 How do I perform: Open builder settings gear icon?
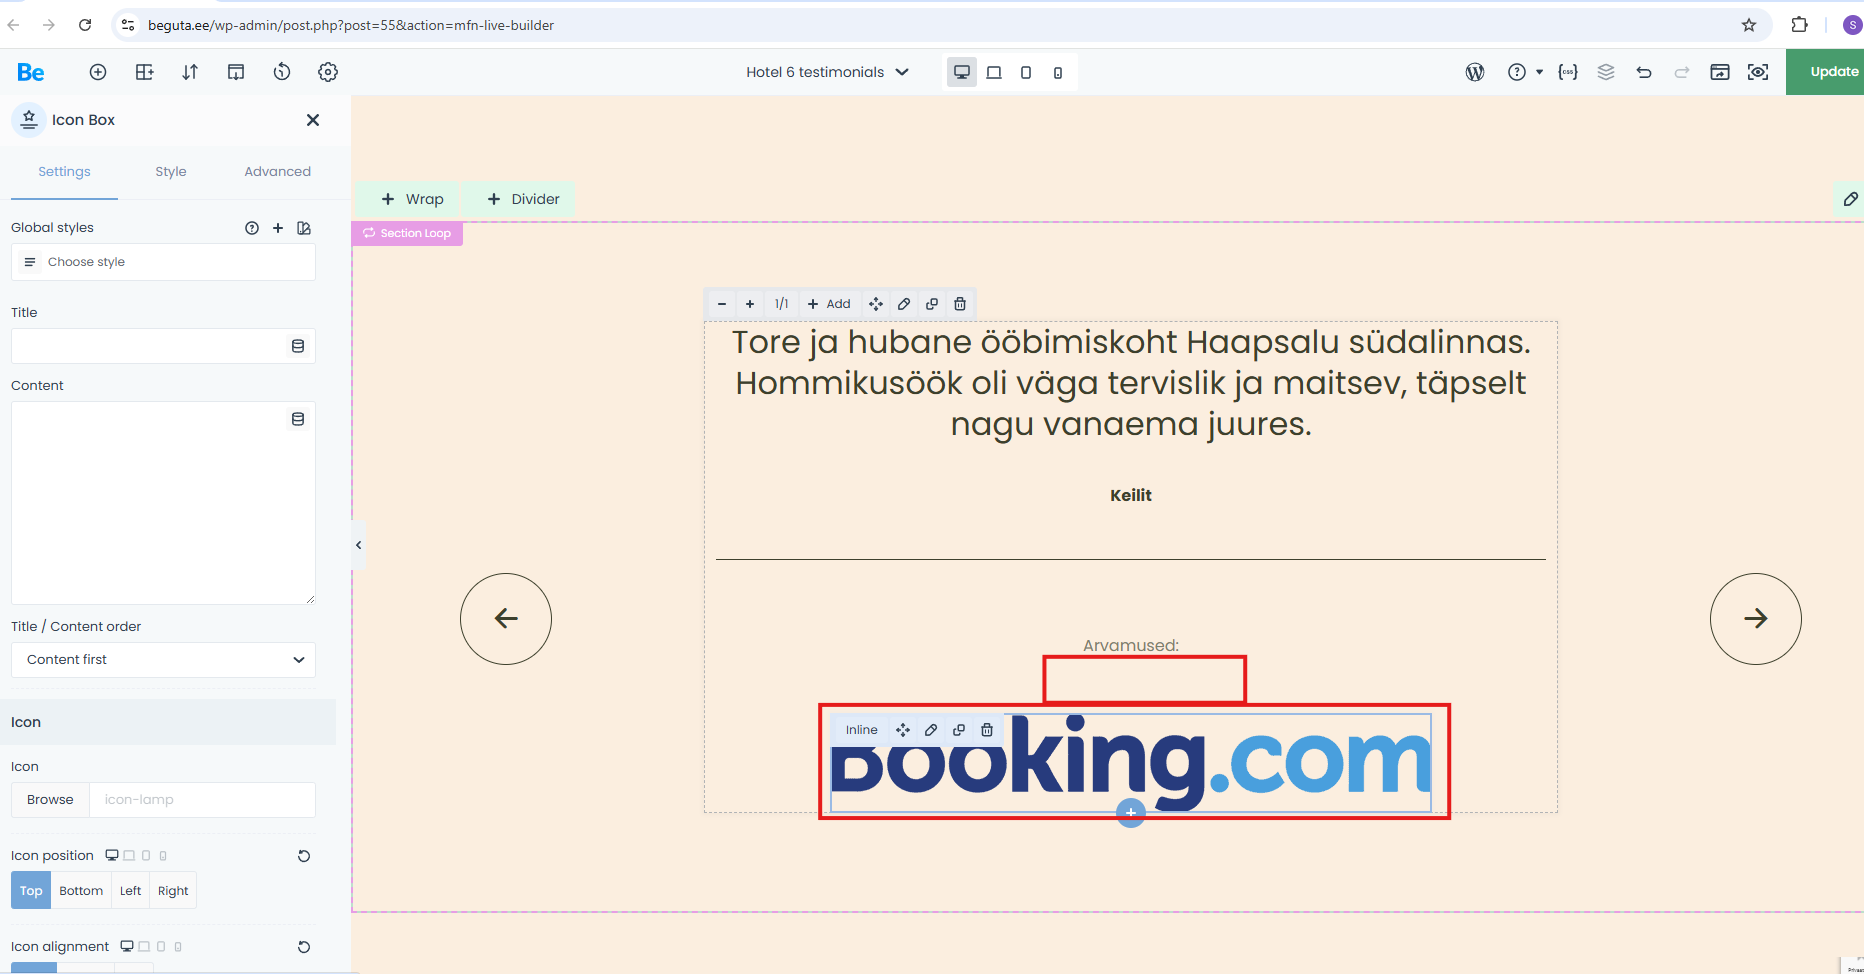point(328,72)
